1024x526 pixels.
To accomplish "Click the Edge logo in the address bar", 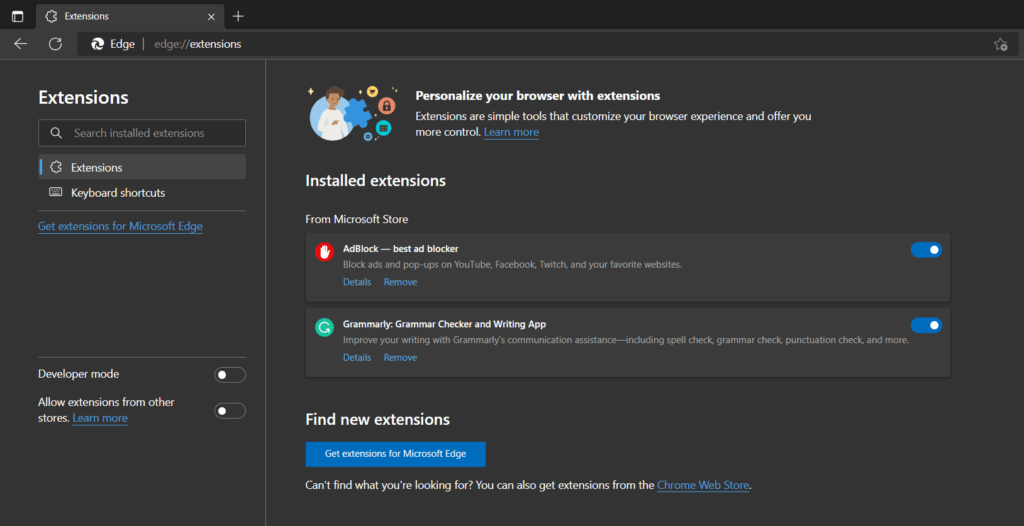I will coord(98,44).
